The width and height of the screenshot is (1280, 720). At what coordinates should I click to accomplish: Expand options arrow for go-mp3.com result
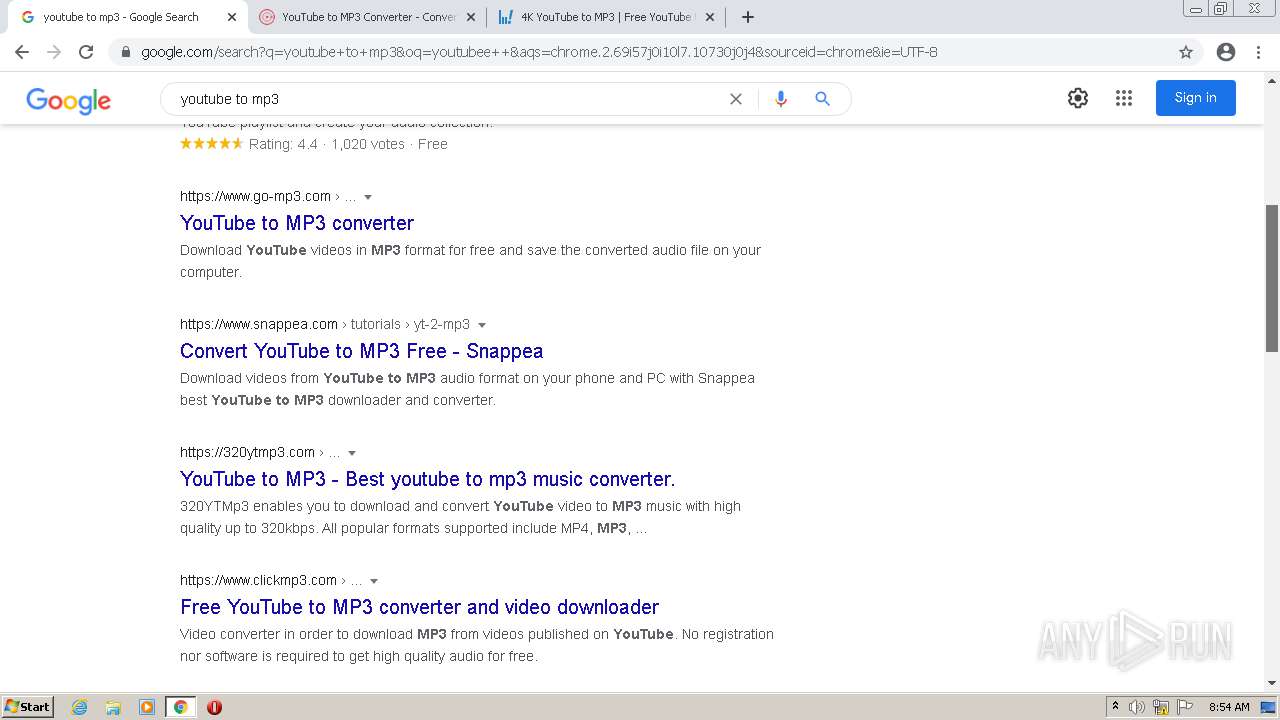click(368, 197)
